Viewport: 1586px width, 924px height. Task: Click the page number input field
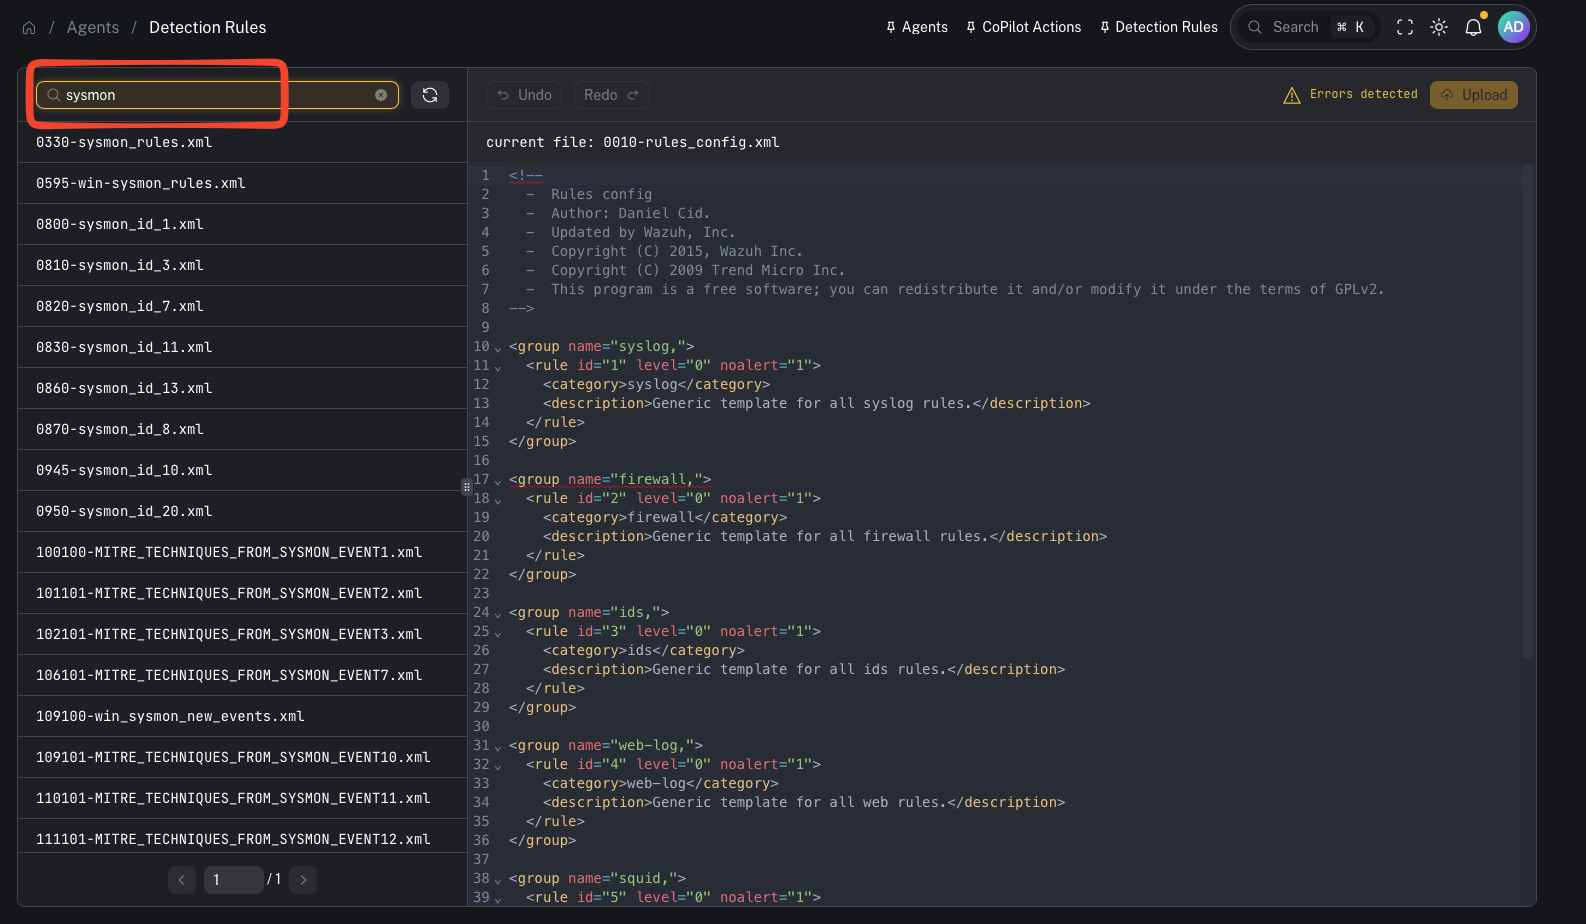(x=234, y=880)
